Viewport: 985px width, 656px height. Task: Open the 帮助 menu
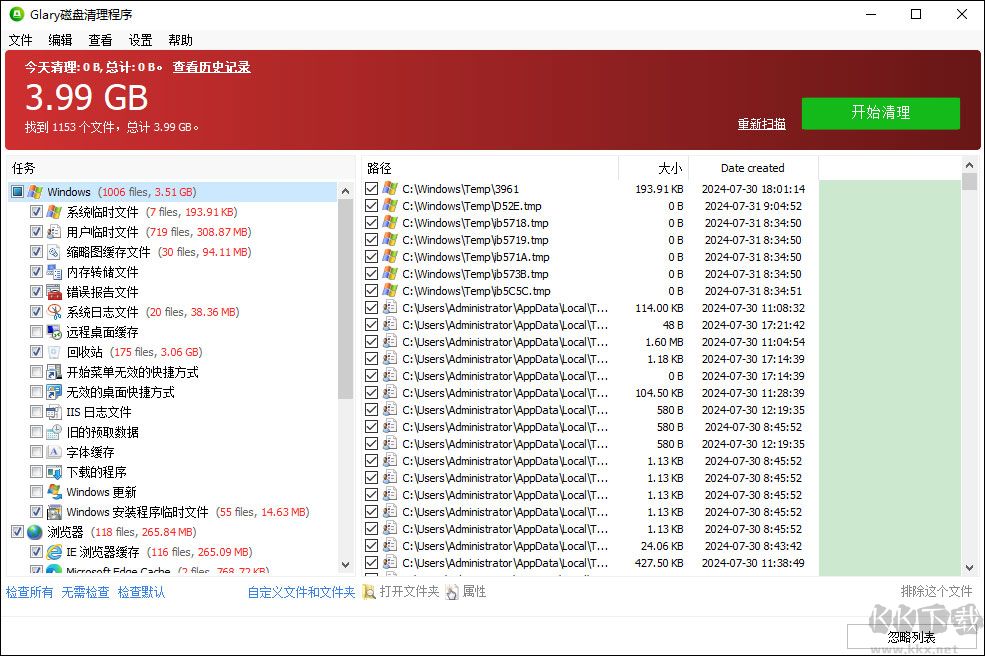coord(180,40)
